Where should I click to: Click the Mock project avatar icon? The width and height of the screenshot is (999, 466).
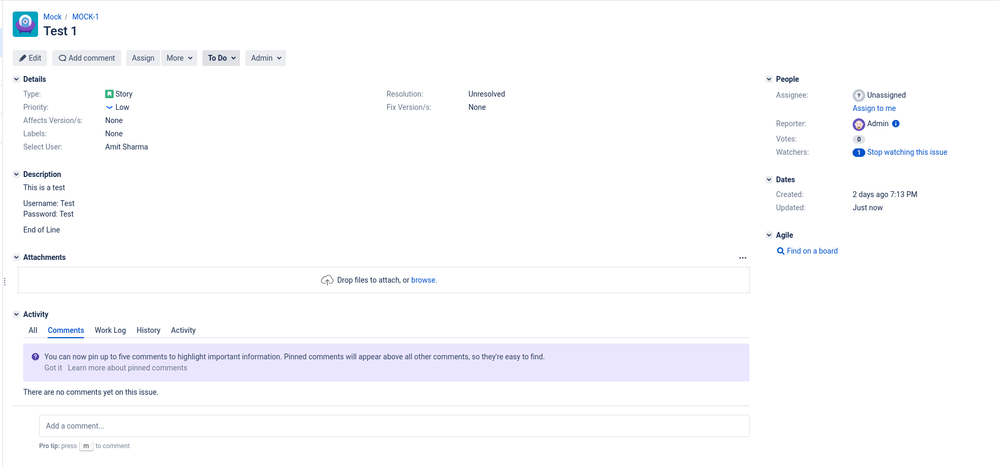pos(25,24)
